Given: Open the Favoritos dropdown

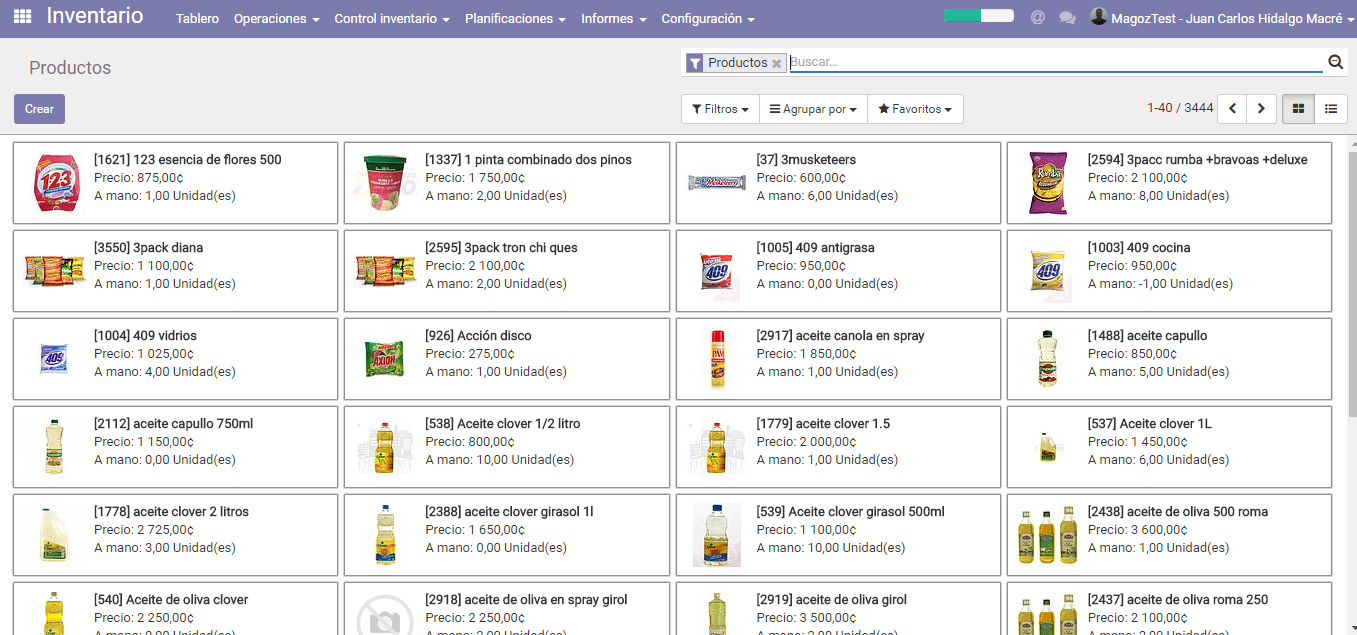Looking at the screenshot, I should (x=915, y=109).
